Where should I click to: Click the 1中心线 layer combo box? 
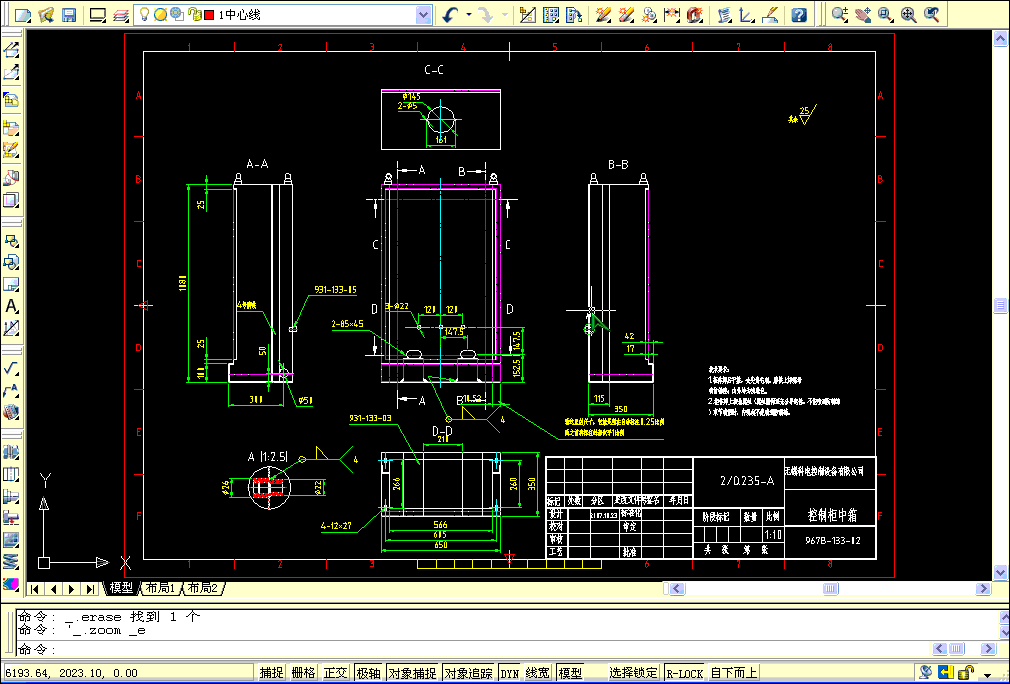[282, 15]
